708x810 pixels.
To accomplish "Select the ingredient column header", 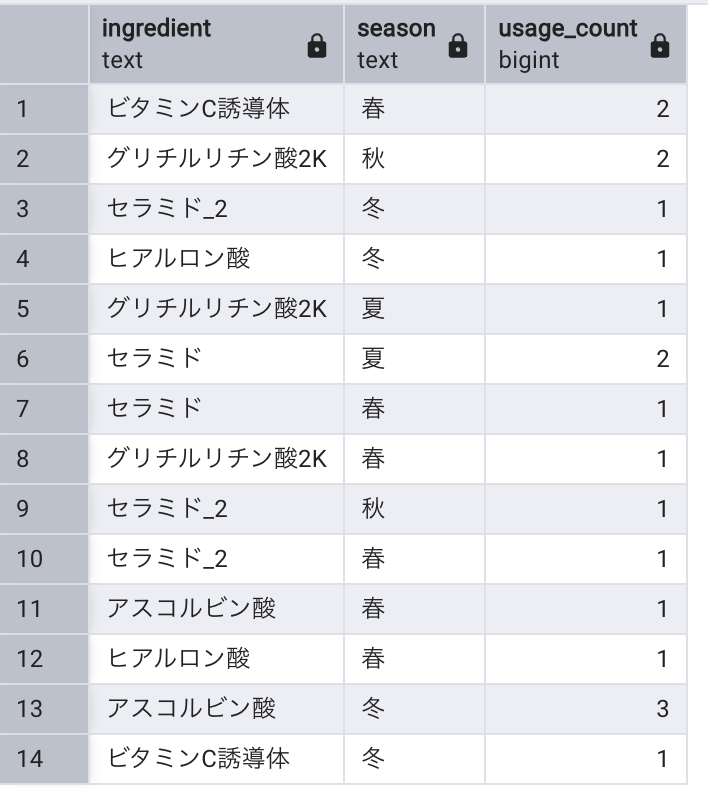I will click(x=216, y=44).
